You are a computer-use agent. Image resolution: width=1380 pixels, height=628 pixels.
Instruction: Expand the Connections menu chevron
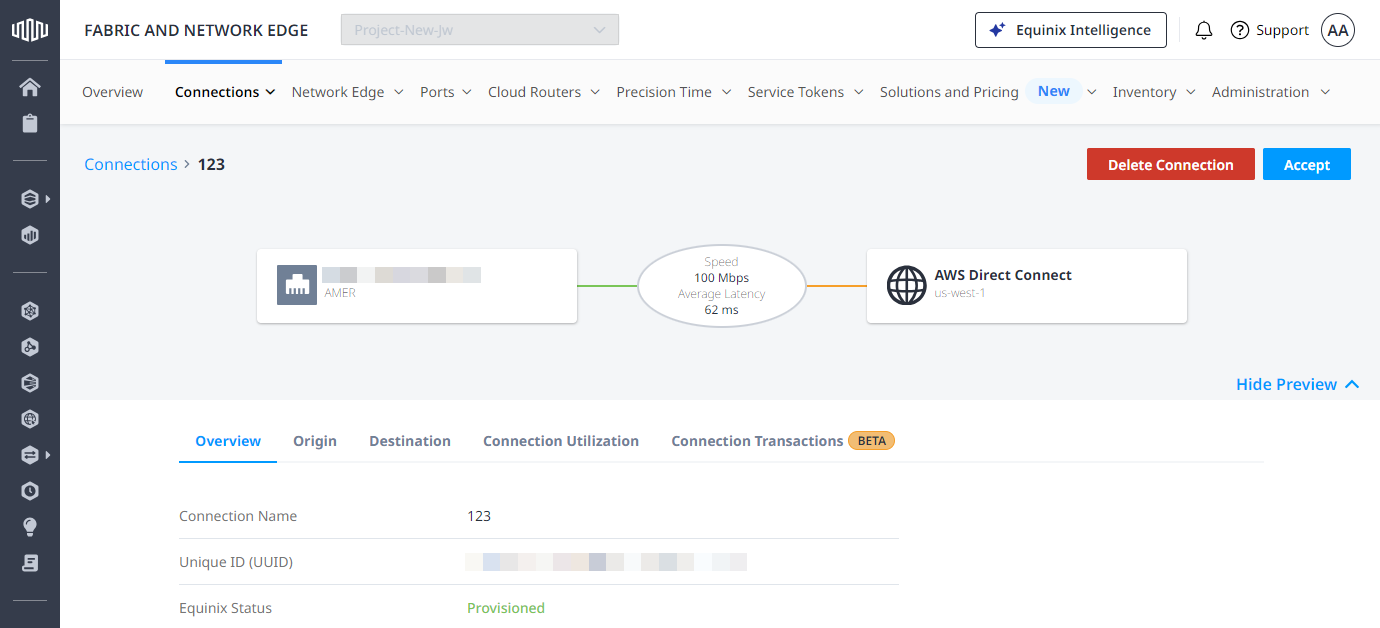click(x=270, y=92)
